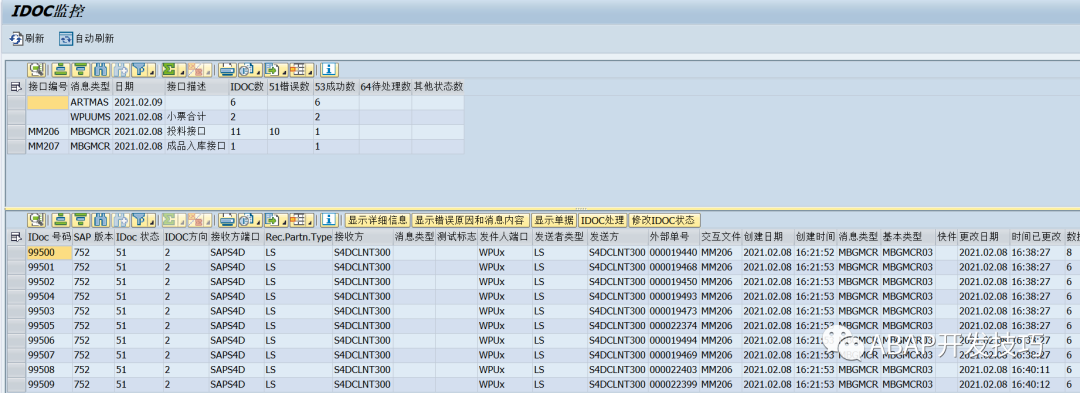Click the 显示错误原因和消息内容 button
1080x393 pixels.
(x=470, y=220)
